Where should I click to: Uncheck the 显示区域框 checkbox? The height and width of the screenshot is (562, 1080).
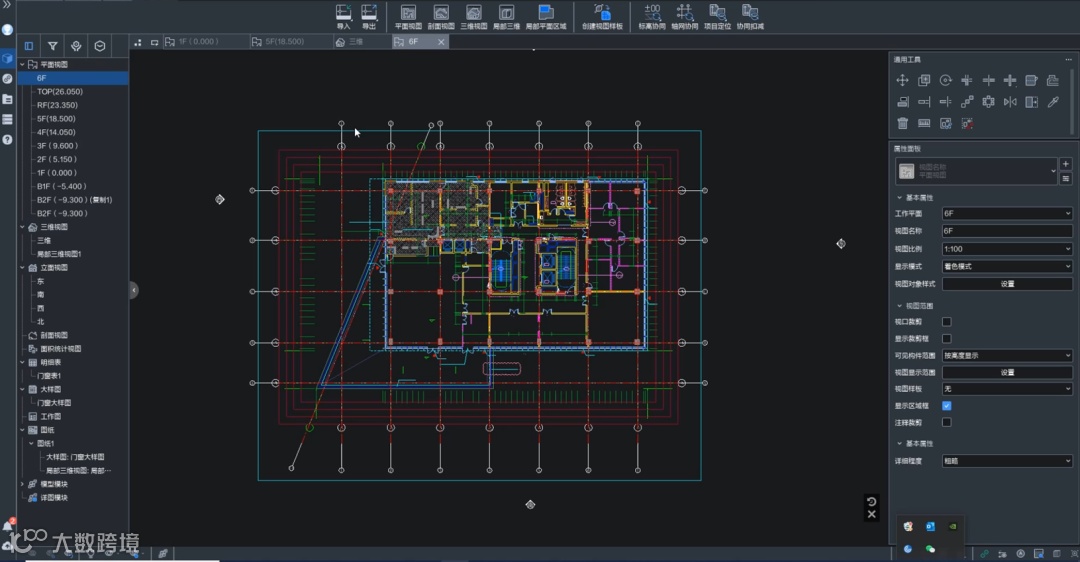946,406
